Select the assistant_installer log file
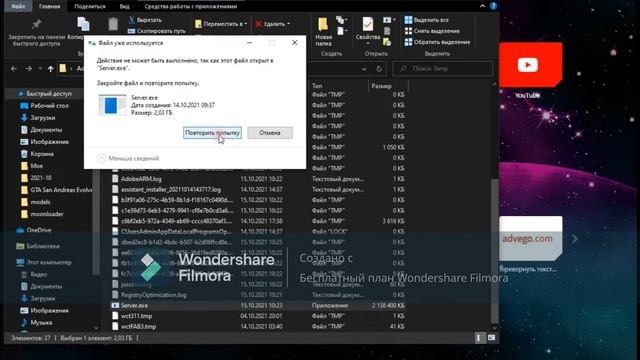 pyautogui.click(x=171, y=189)
